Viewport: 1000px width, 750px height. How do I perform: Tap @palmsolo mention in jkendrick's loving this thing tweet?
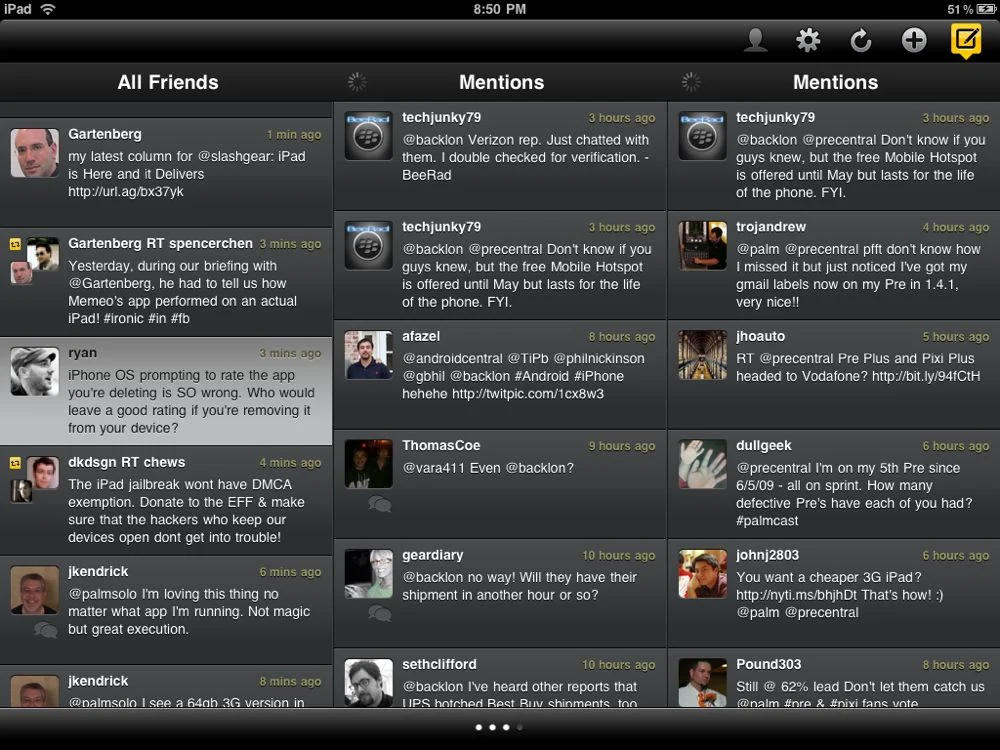103,594
